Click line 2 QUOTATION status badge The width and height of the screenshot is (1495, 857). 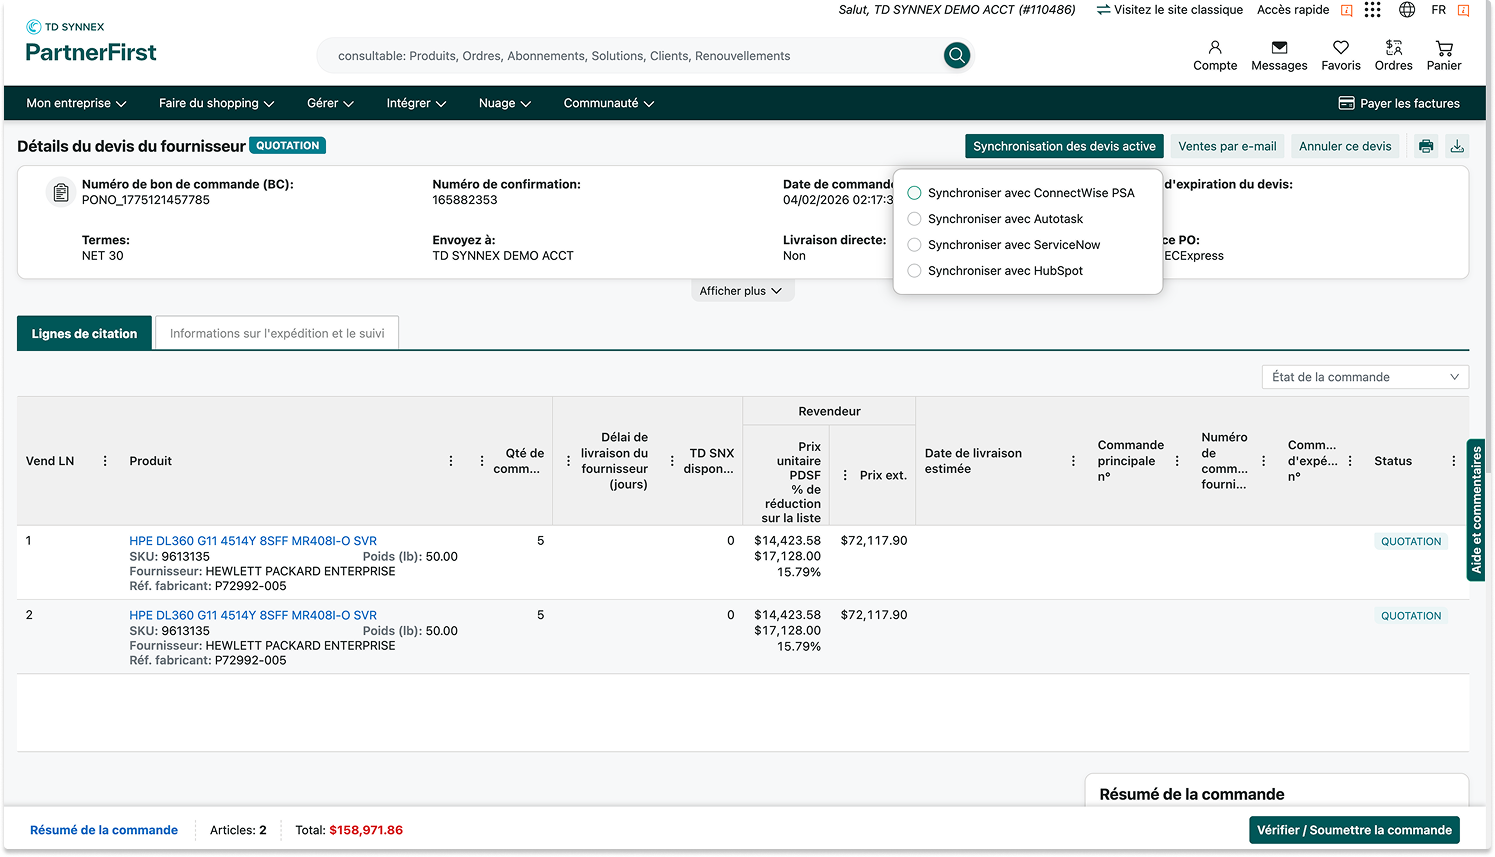click(1411, 616)
